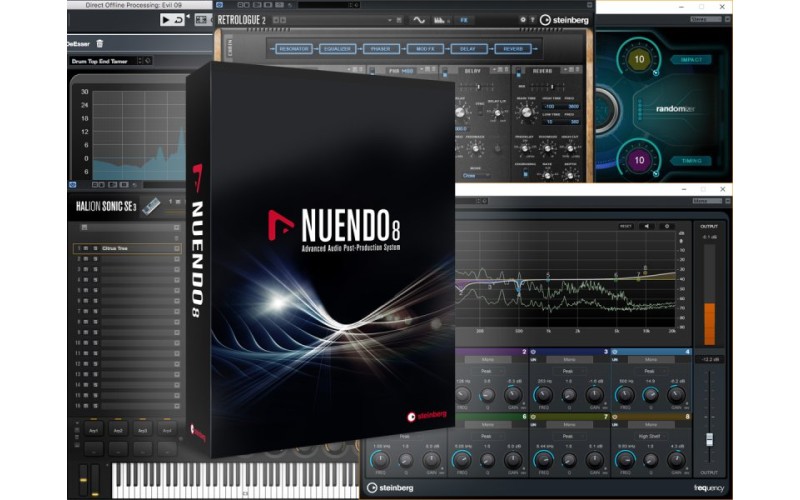The width and height of the screenshot is (800, 500).
Task: Open Retrologue settings gear icon
Action: click(524, 19)
